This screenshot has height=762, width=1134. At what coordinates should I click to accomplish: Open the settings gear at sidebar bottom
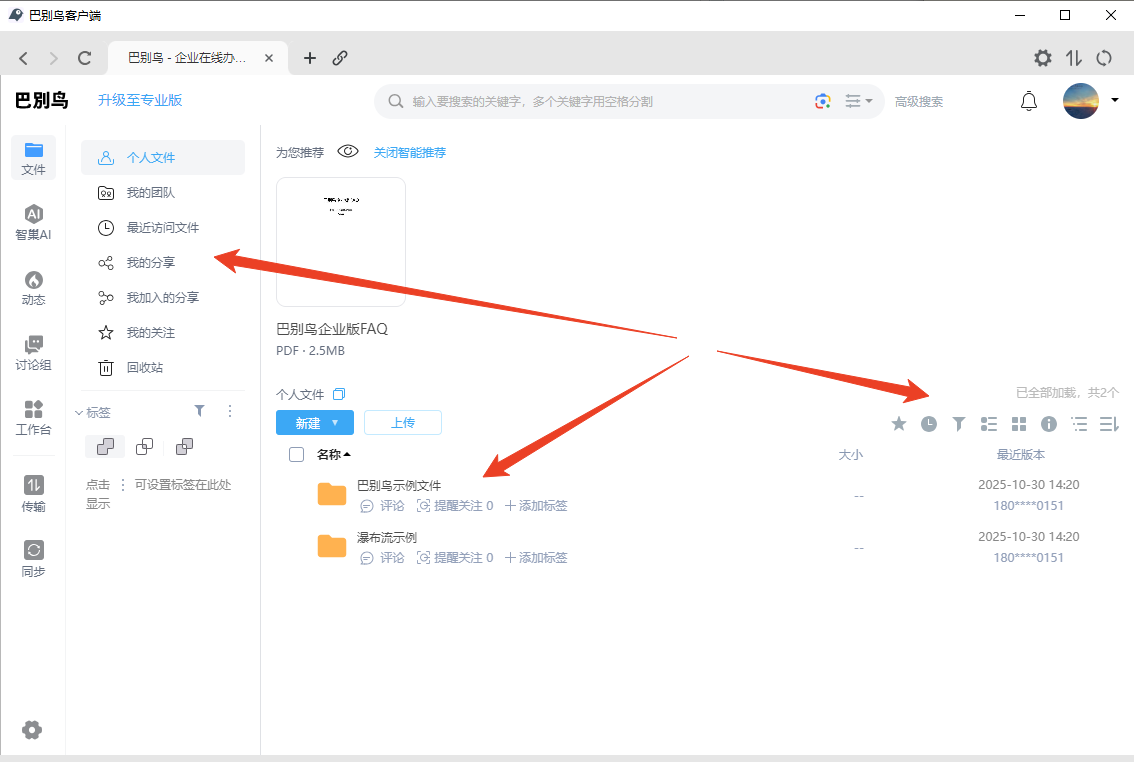coord(32,729)
